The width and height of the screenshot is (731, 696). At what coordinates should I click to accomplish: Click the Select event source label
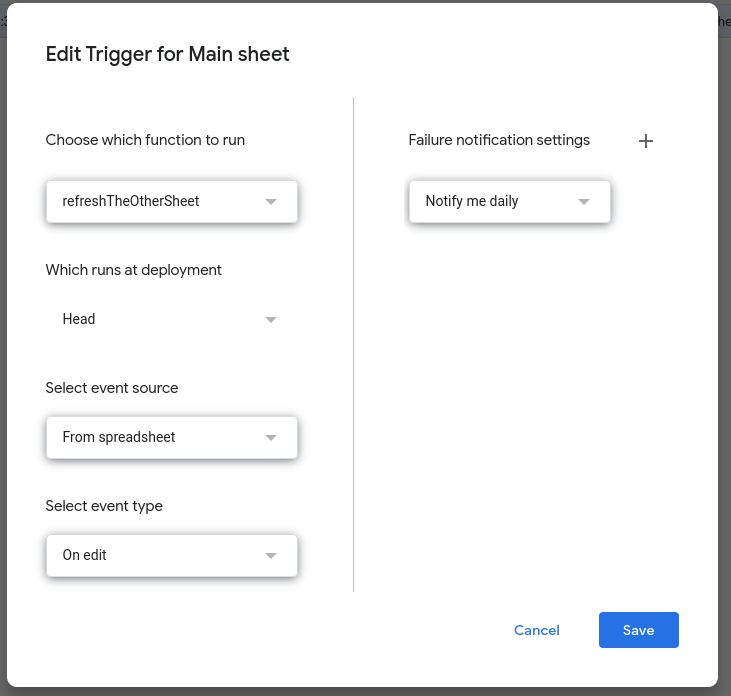coord(112,388)
